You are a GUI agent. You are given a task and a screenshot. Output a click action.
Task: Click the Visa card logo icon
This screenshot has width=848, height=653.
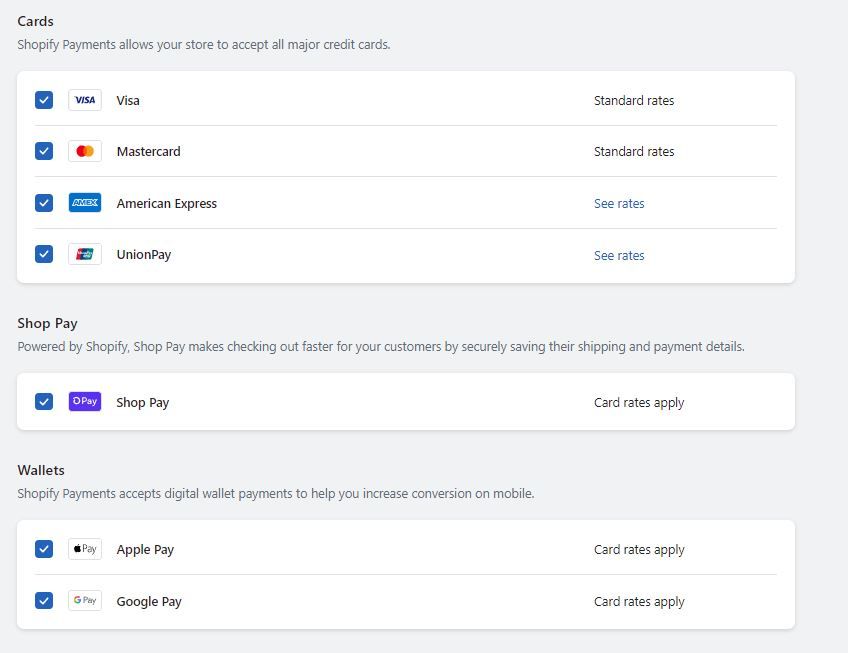point(85,100)
